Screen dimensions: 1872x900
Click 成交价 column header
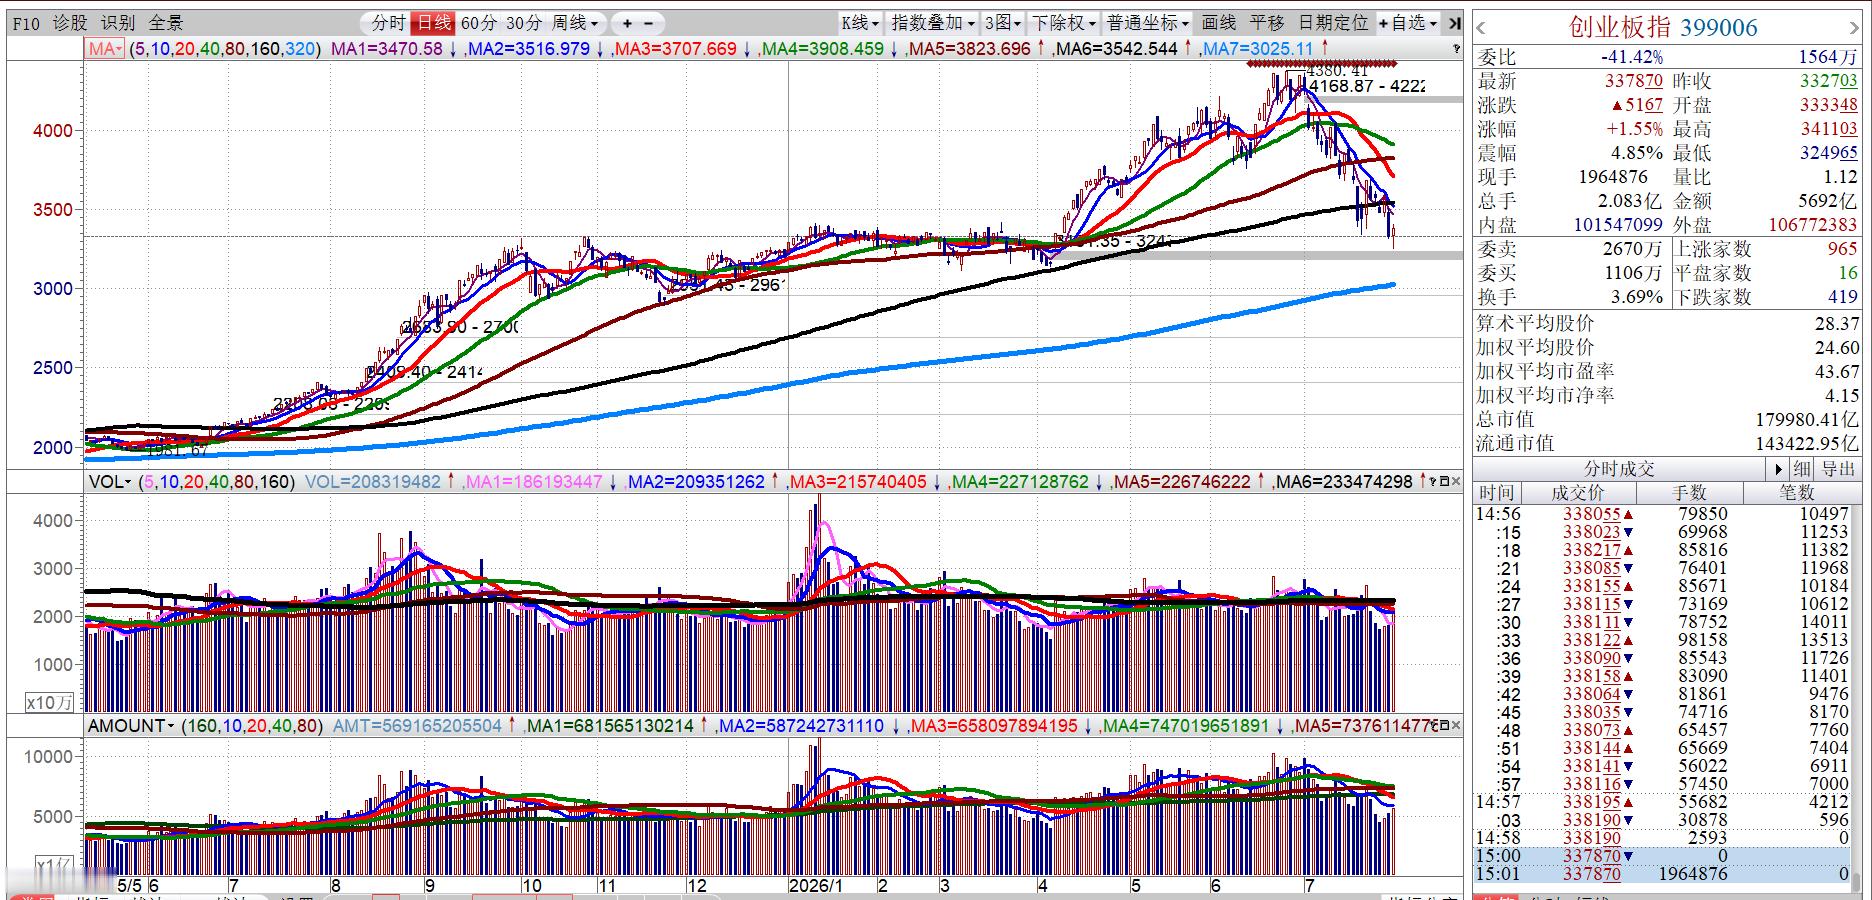coord(1578,493)
